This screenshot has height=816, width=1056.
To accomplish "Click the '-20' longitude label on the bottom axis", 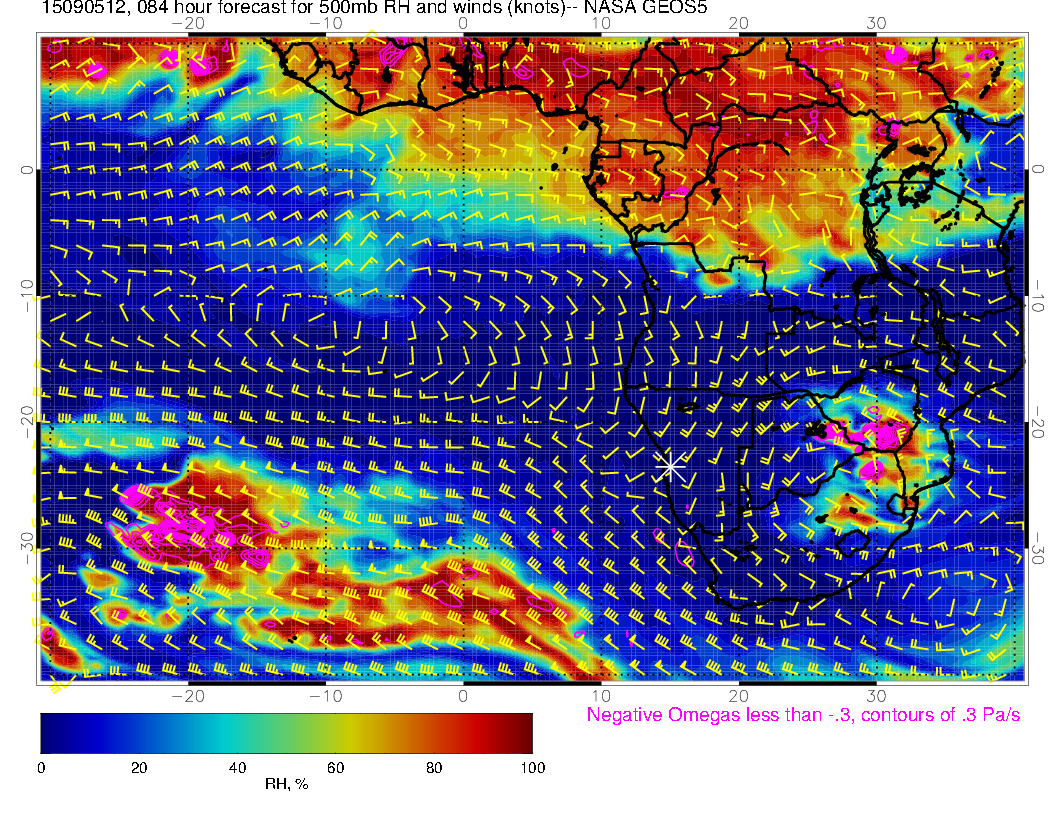I will point(188,696).
